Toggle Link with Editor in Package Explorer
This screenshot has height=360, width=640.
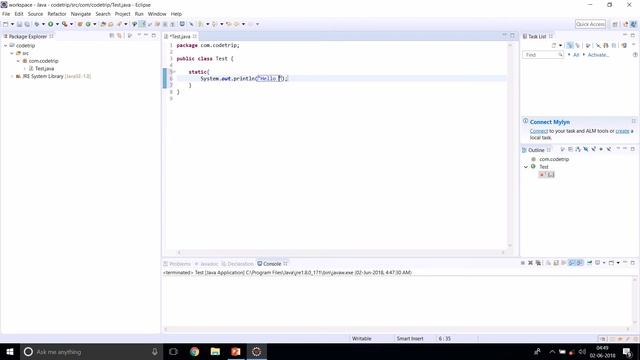click(x=120, y=36)
